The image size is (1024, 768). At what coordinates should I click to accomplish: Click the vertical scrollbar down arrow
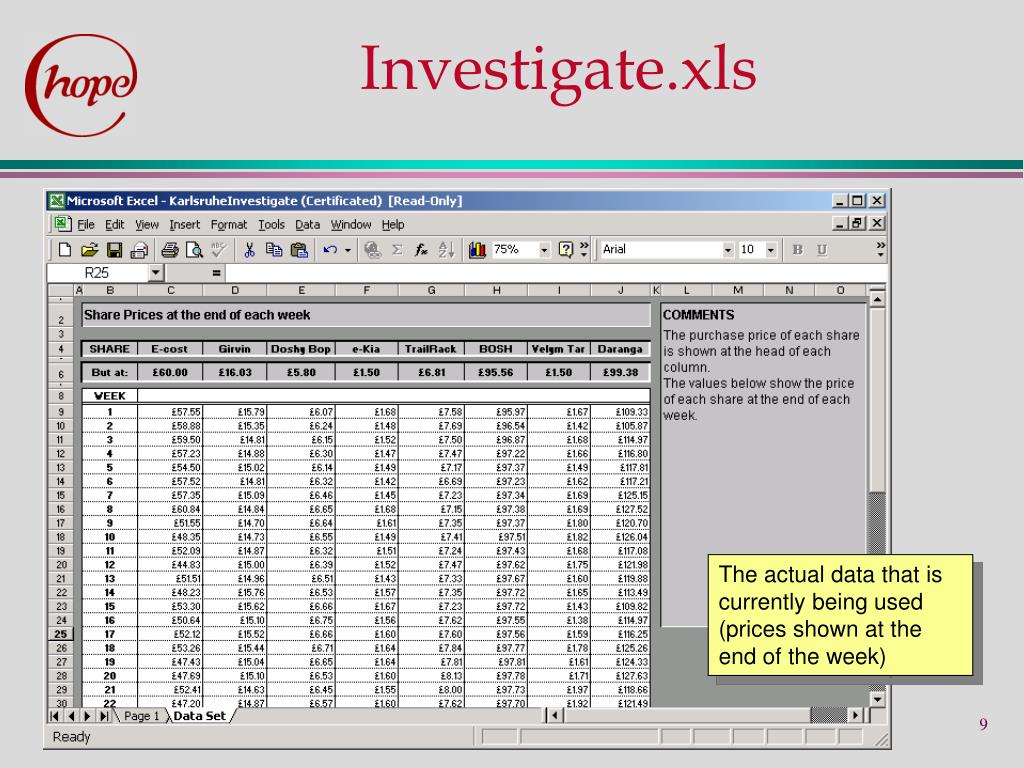tap(878, 699)
